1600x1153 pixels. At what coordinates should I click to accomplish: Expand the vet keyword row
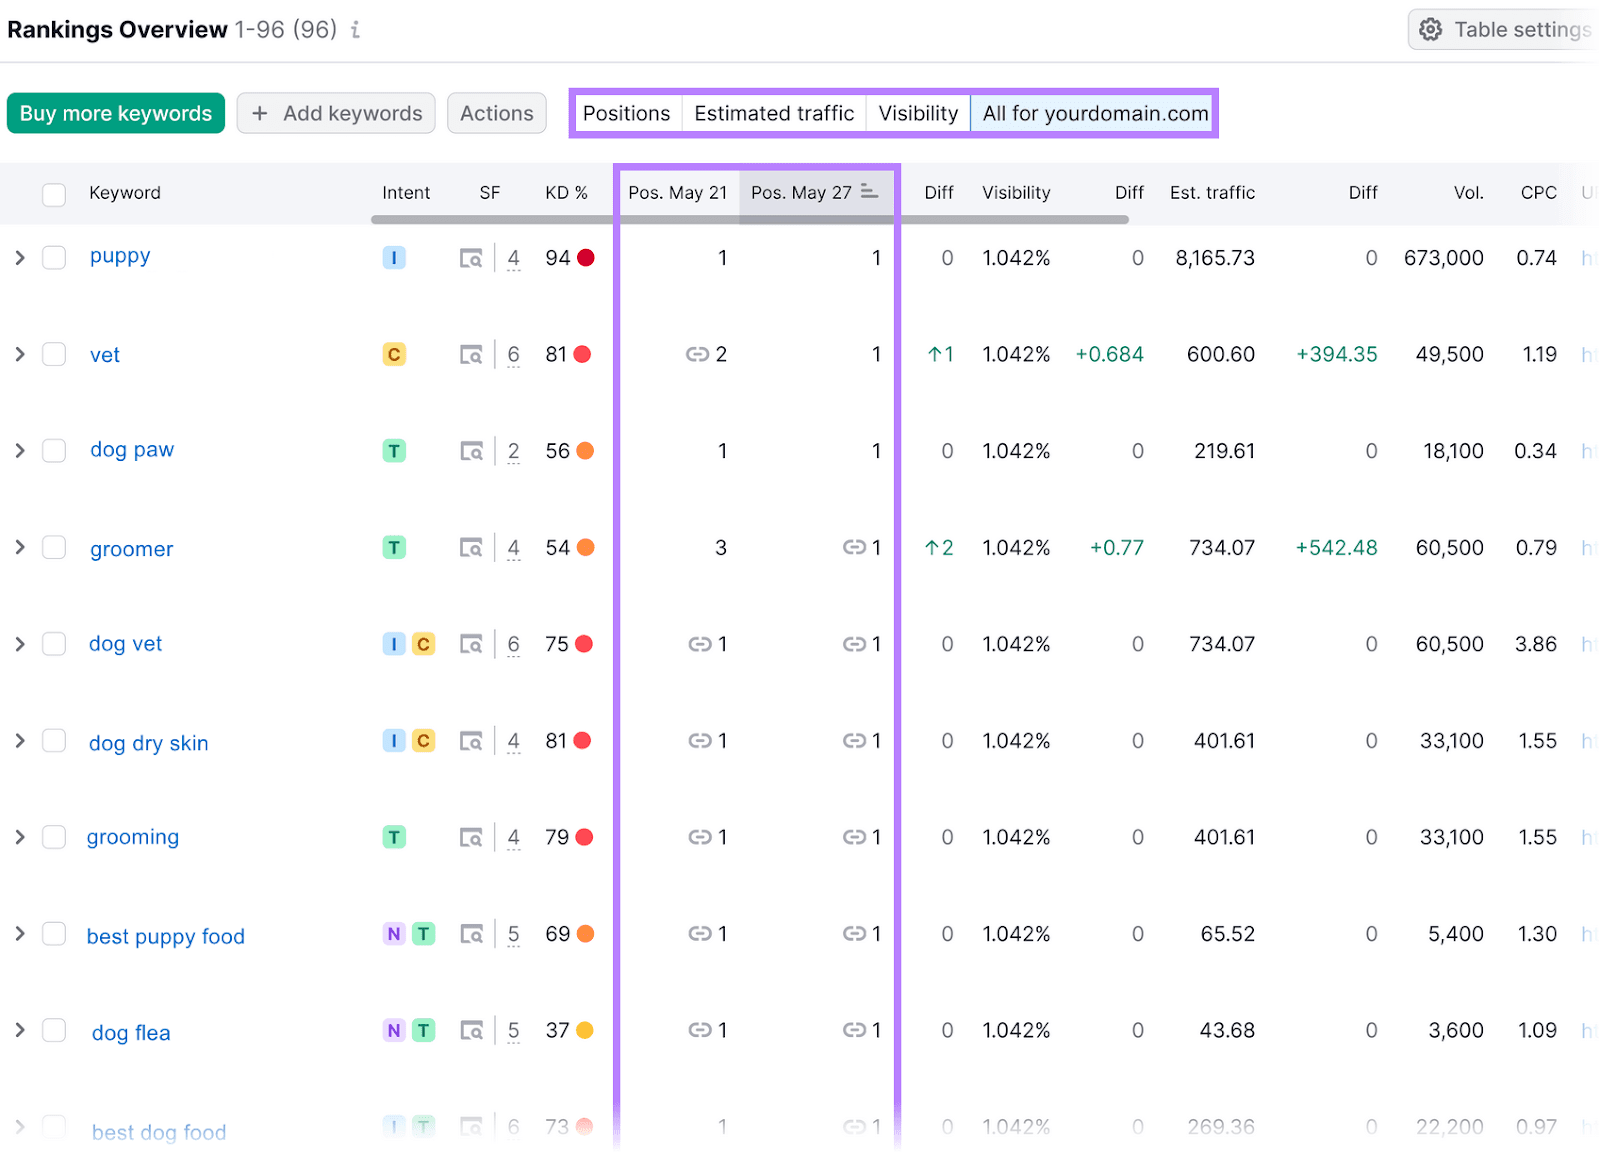(x=19, y=354)
